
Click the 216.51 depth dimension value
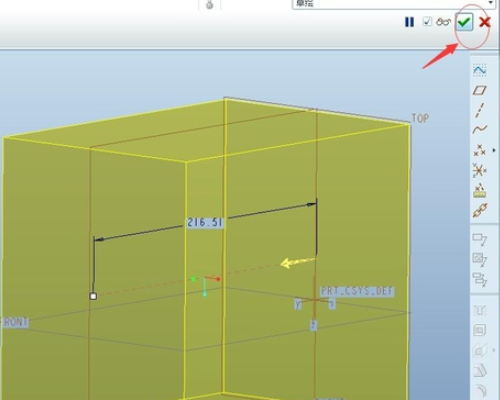click(205, 222)
